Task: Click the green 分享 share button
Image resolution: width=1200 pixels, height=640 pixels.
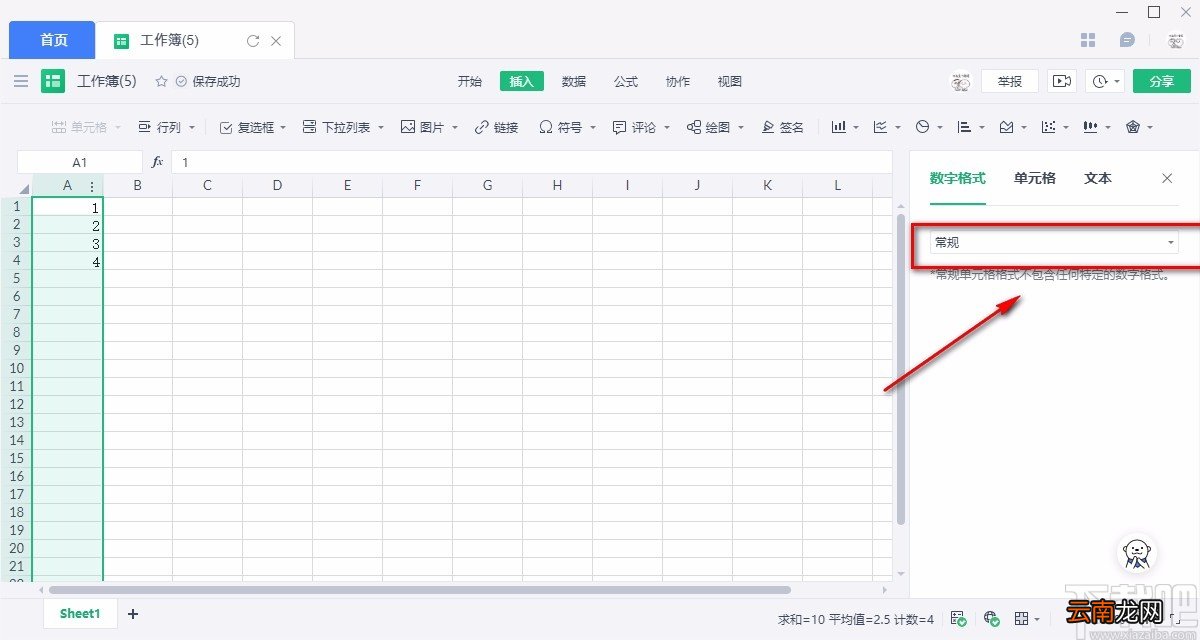Action: tap(1162, 81)
